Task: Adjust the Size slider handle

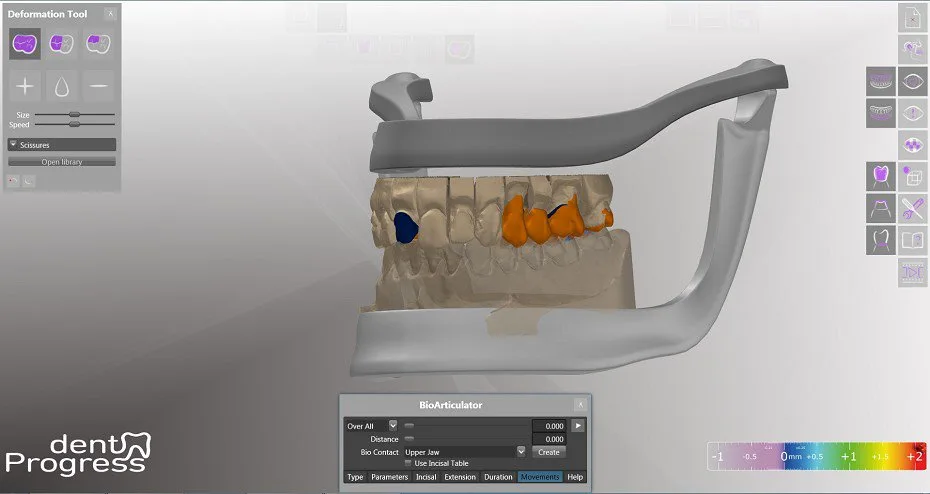Action: coord(74,114)
